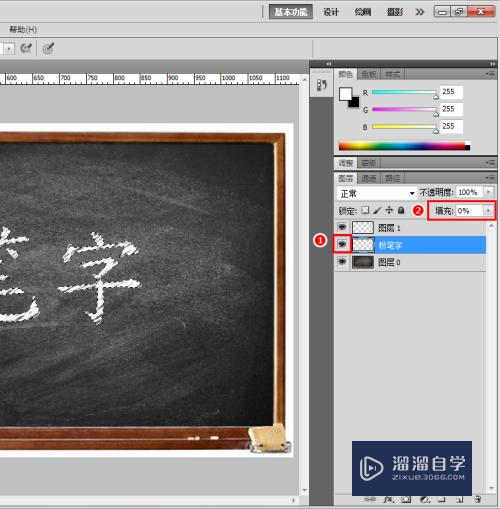Screen dimensions: 500x509
Task: Hide the 图层 1 layer
Action: 342,228
